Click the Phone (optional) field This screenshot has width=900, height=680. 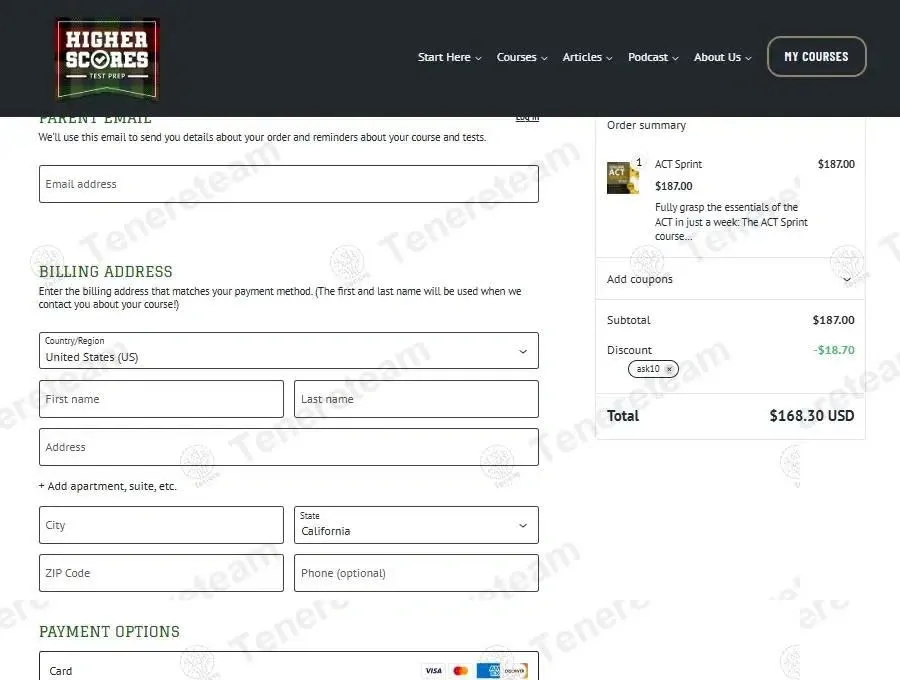pos(416,573)
